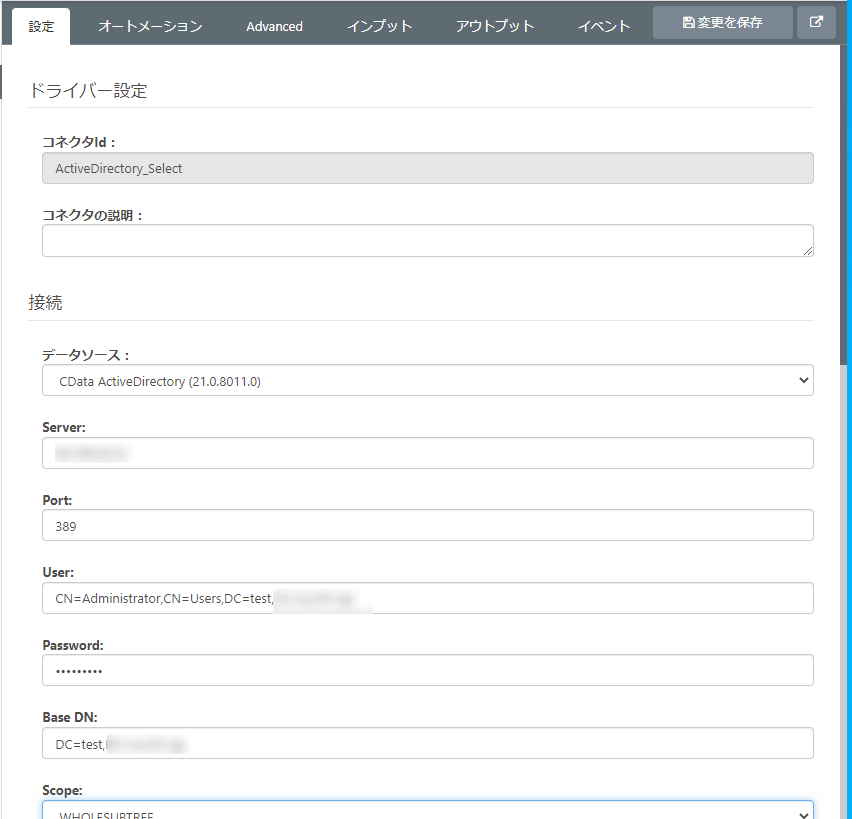Image resolution: width=852 pixels, height=819 pixels.
Task: Select the インプット tab
Action: [x=379, y=27]
